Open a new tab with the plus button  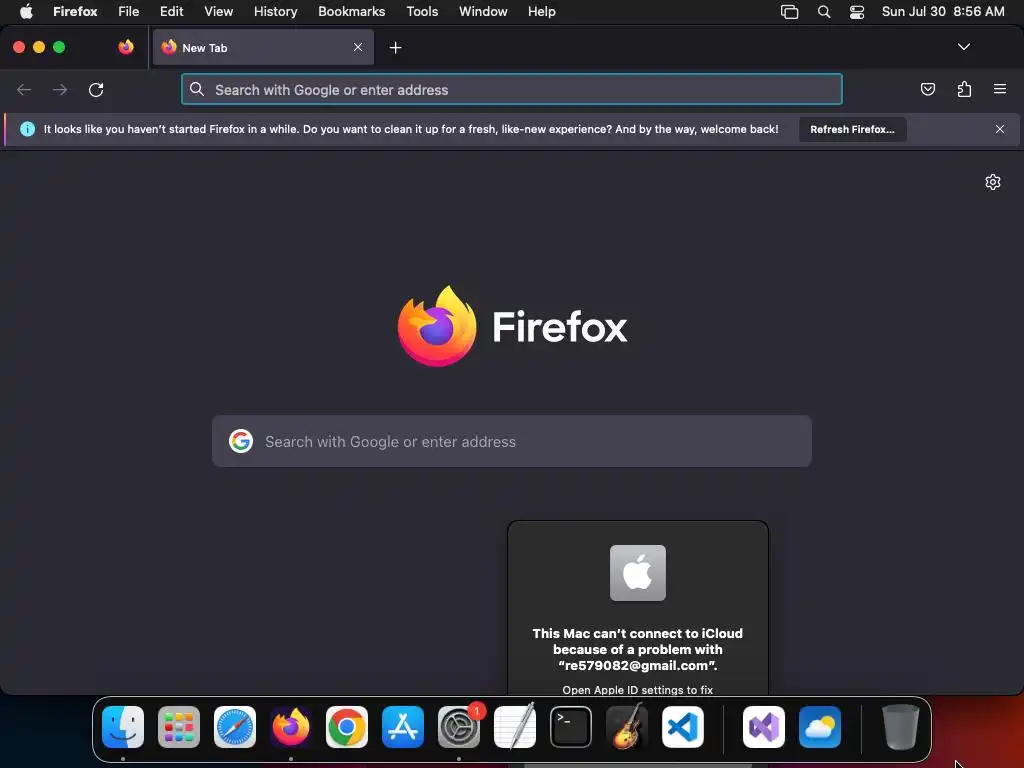point(395,48)
